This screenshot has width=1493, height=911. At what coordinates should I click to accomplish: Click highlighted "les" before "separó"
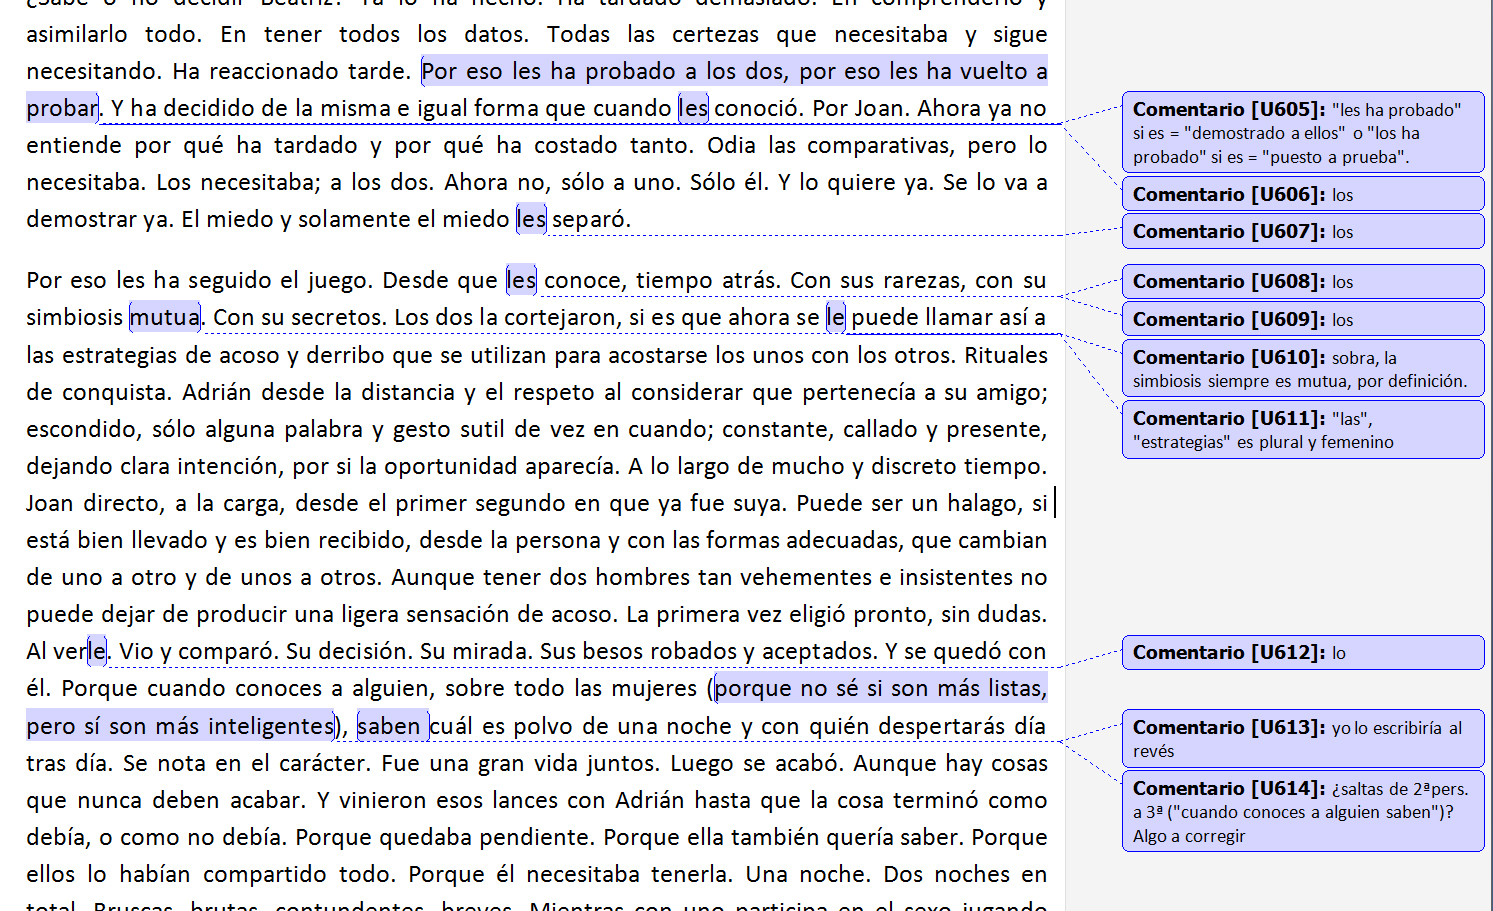tap(531, 219)
